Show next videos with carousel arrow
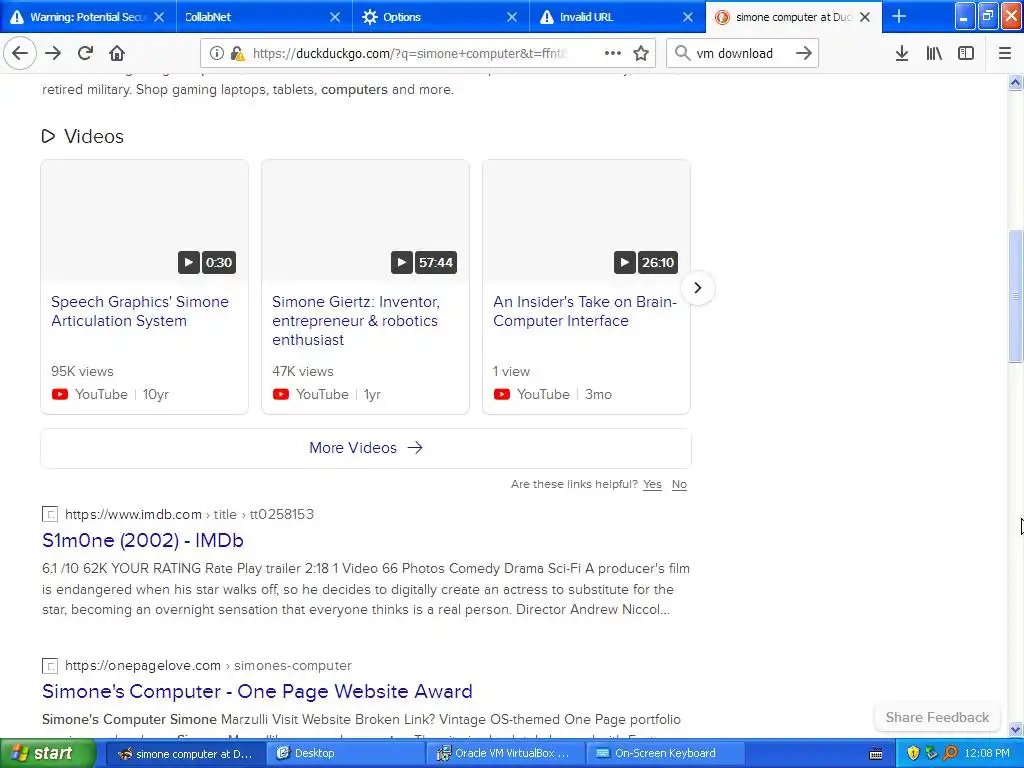Screen dimensions: 1024x768 697,288
